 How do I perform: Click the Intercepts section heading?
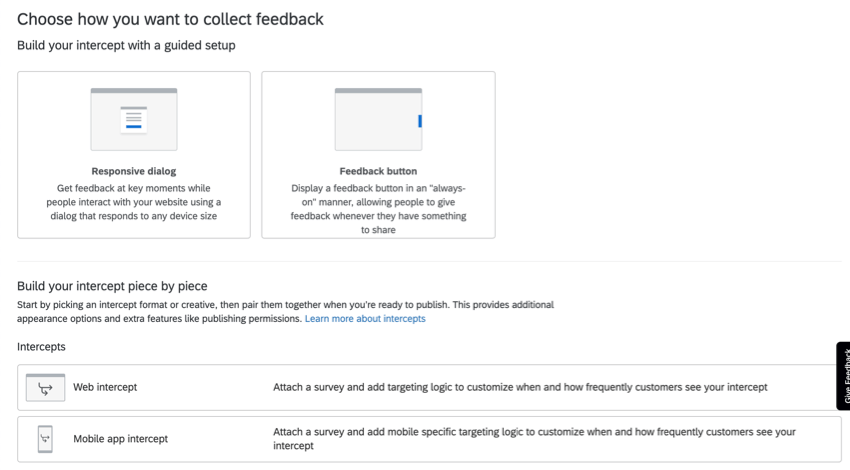point(41,347)
